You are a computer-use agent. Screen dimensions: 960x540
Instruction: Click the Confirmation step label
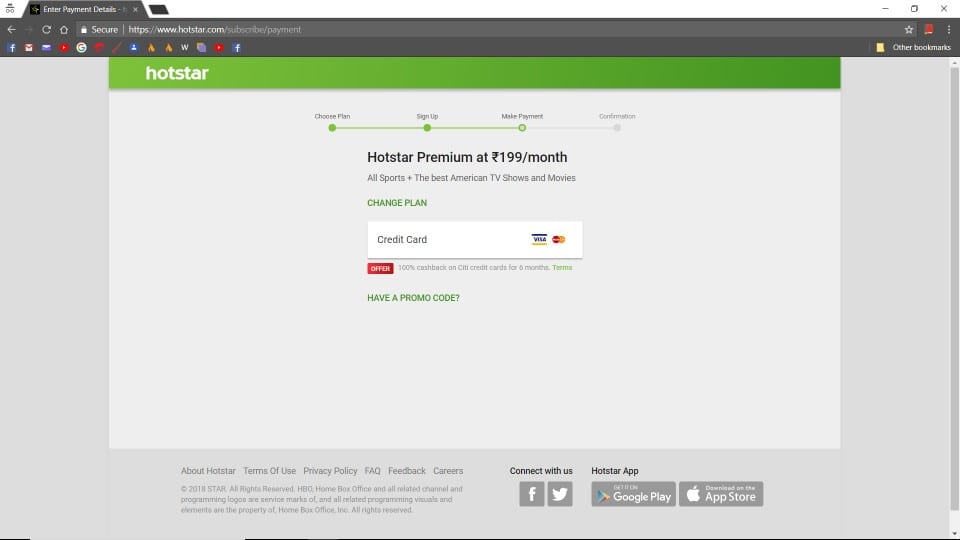tap(617, 116)
